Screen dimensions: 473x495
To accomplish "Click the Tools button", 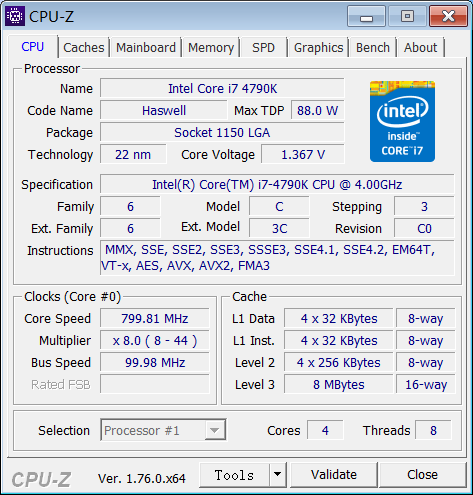I will pos(234,474).
